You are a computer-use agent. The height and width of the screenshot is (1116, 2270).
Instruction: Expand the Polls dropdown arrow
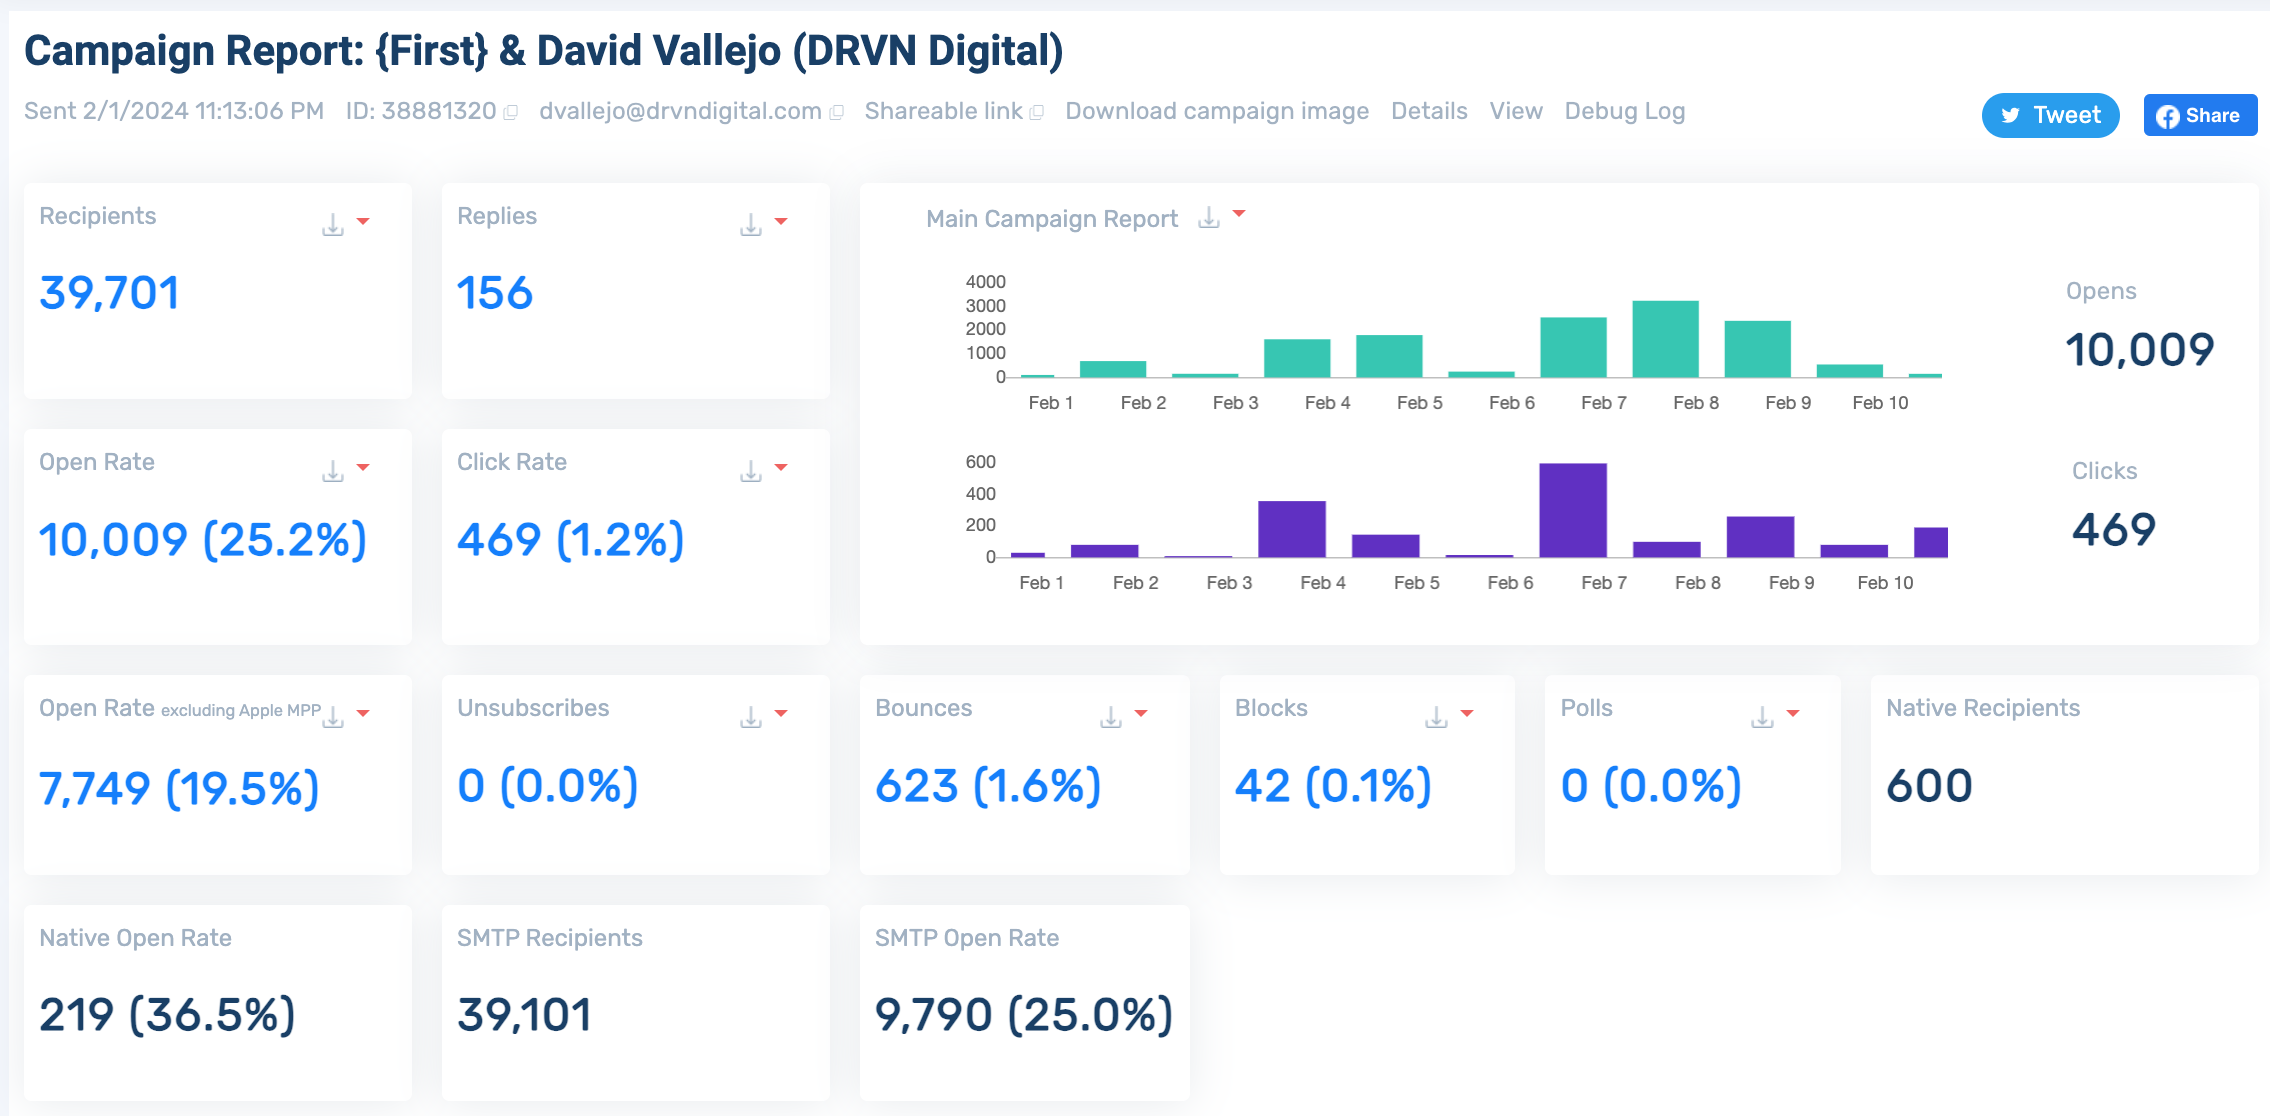[x=1793, y=713]
